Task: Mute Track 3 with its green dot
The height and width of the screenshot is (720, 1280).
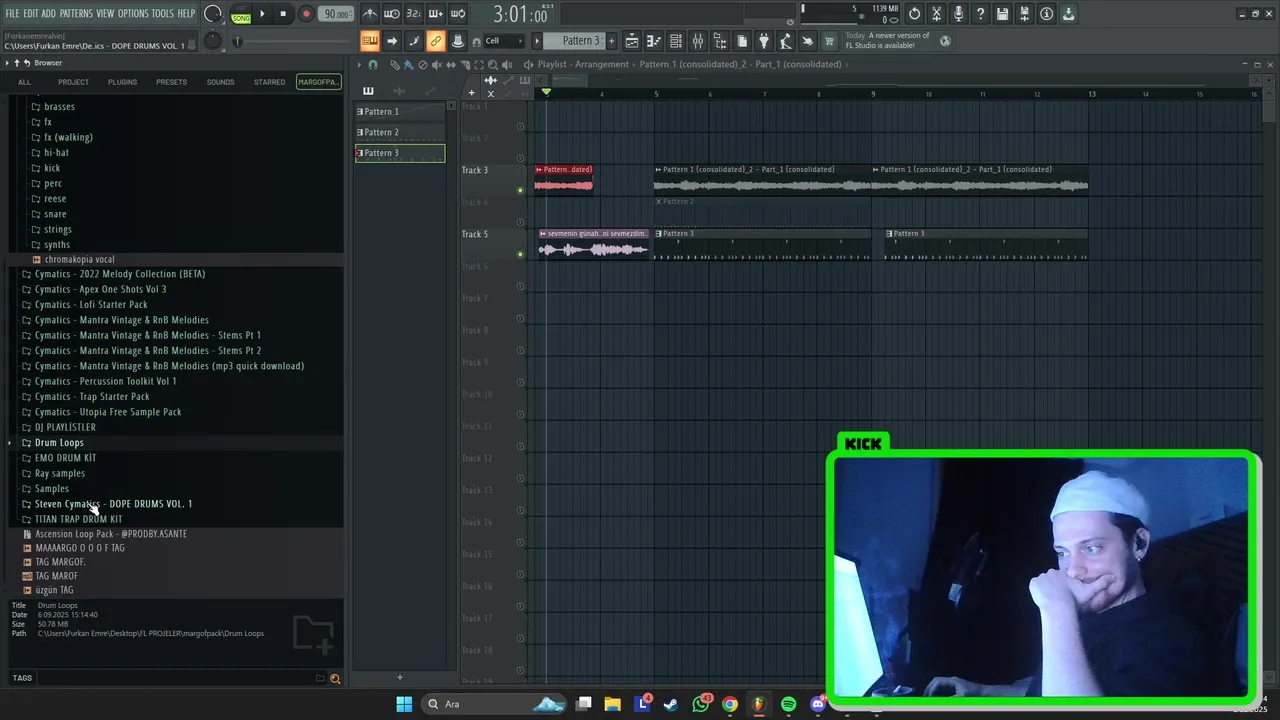Action: 520,190
